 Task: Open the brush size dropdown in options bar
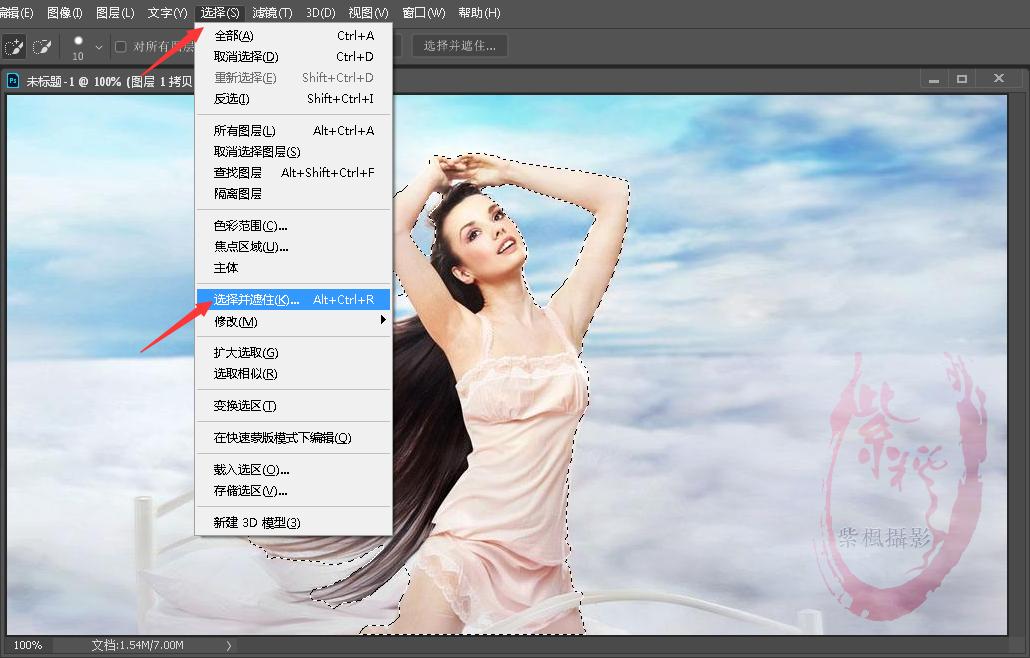100,46
